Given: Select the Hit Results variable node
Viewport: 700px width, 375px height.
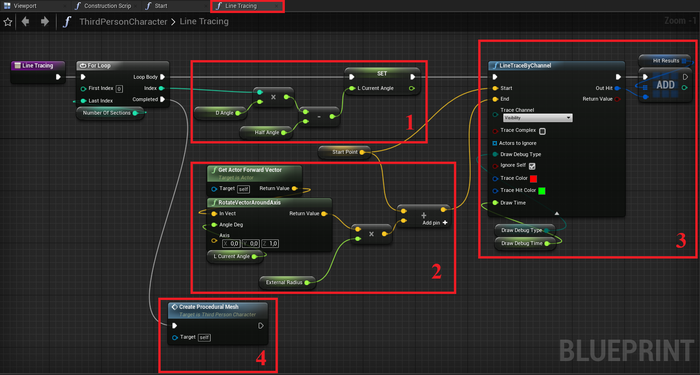Looking at the screenshot, I should [665, 61].
